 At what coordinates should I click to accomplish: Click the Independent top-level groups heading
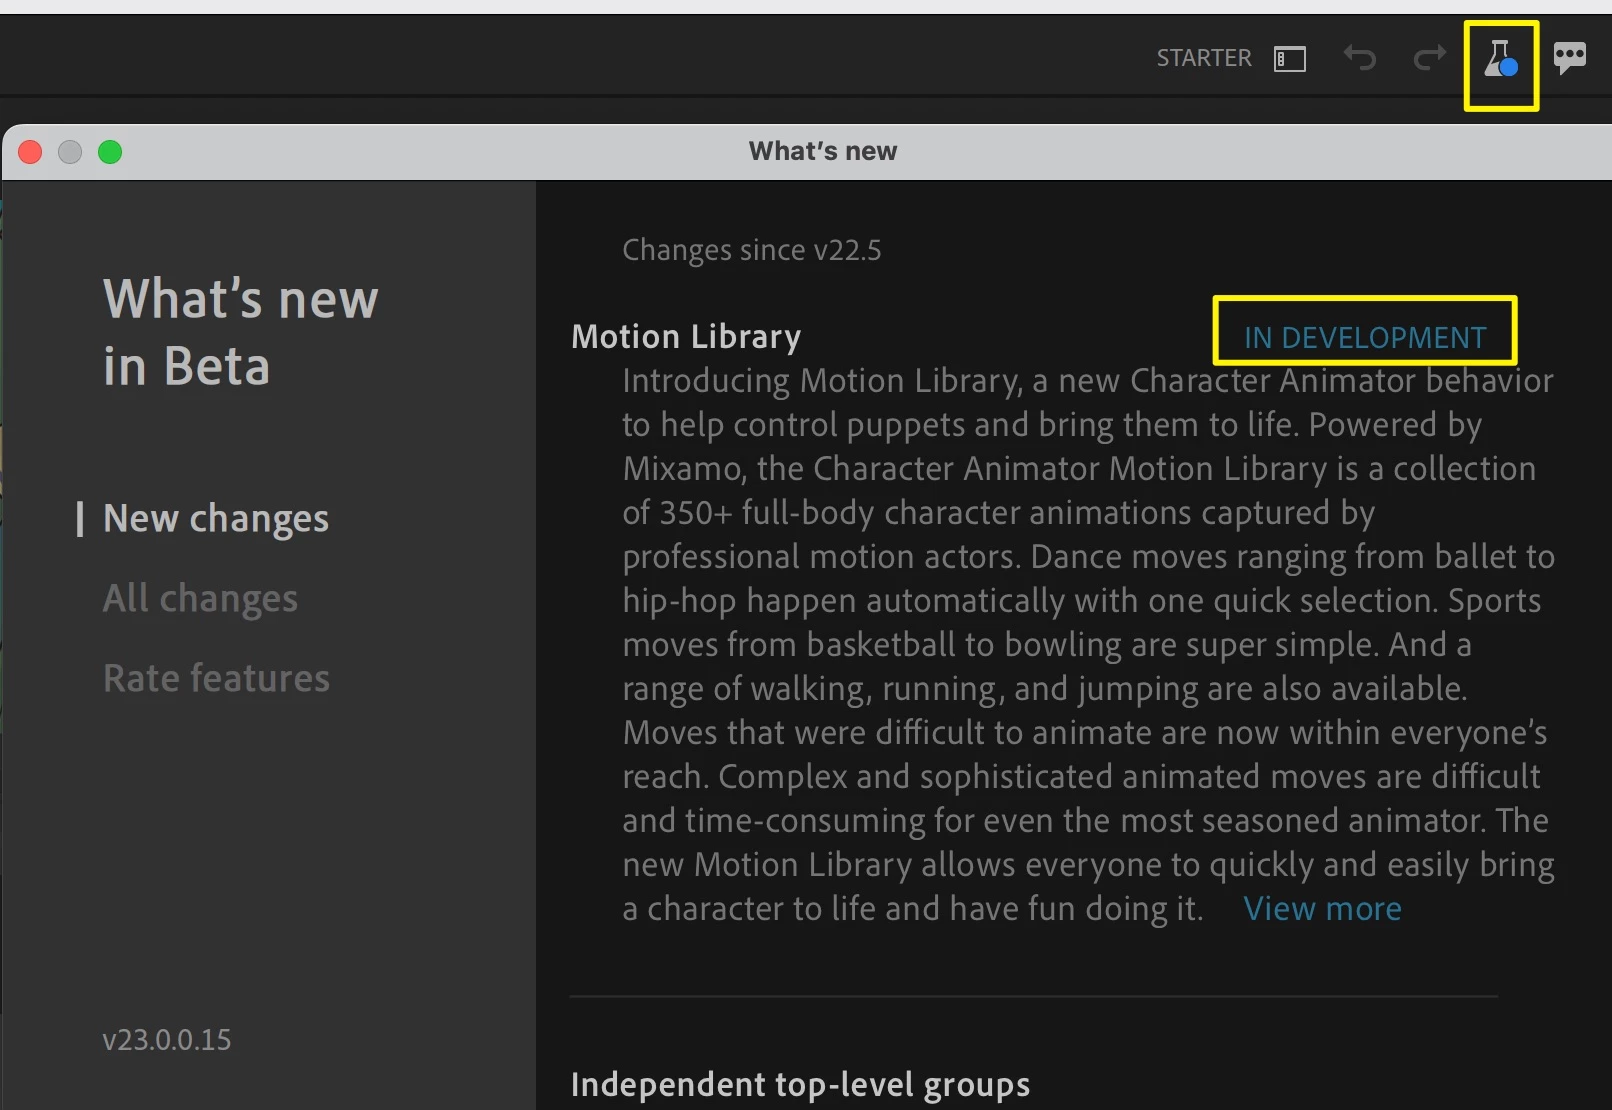pos(800,1085)
